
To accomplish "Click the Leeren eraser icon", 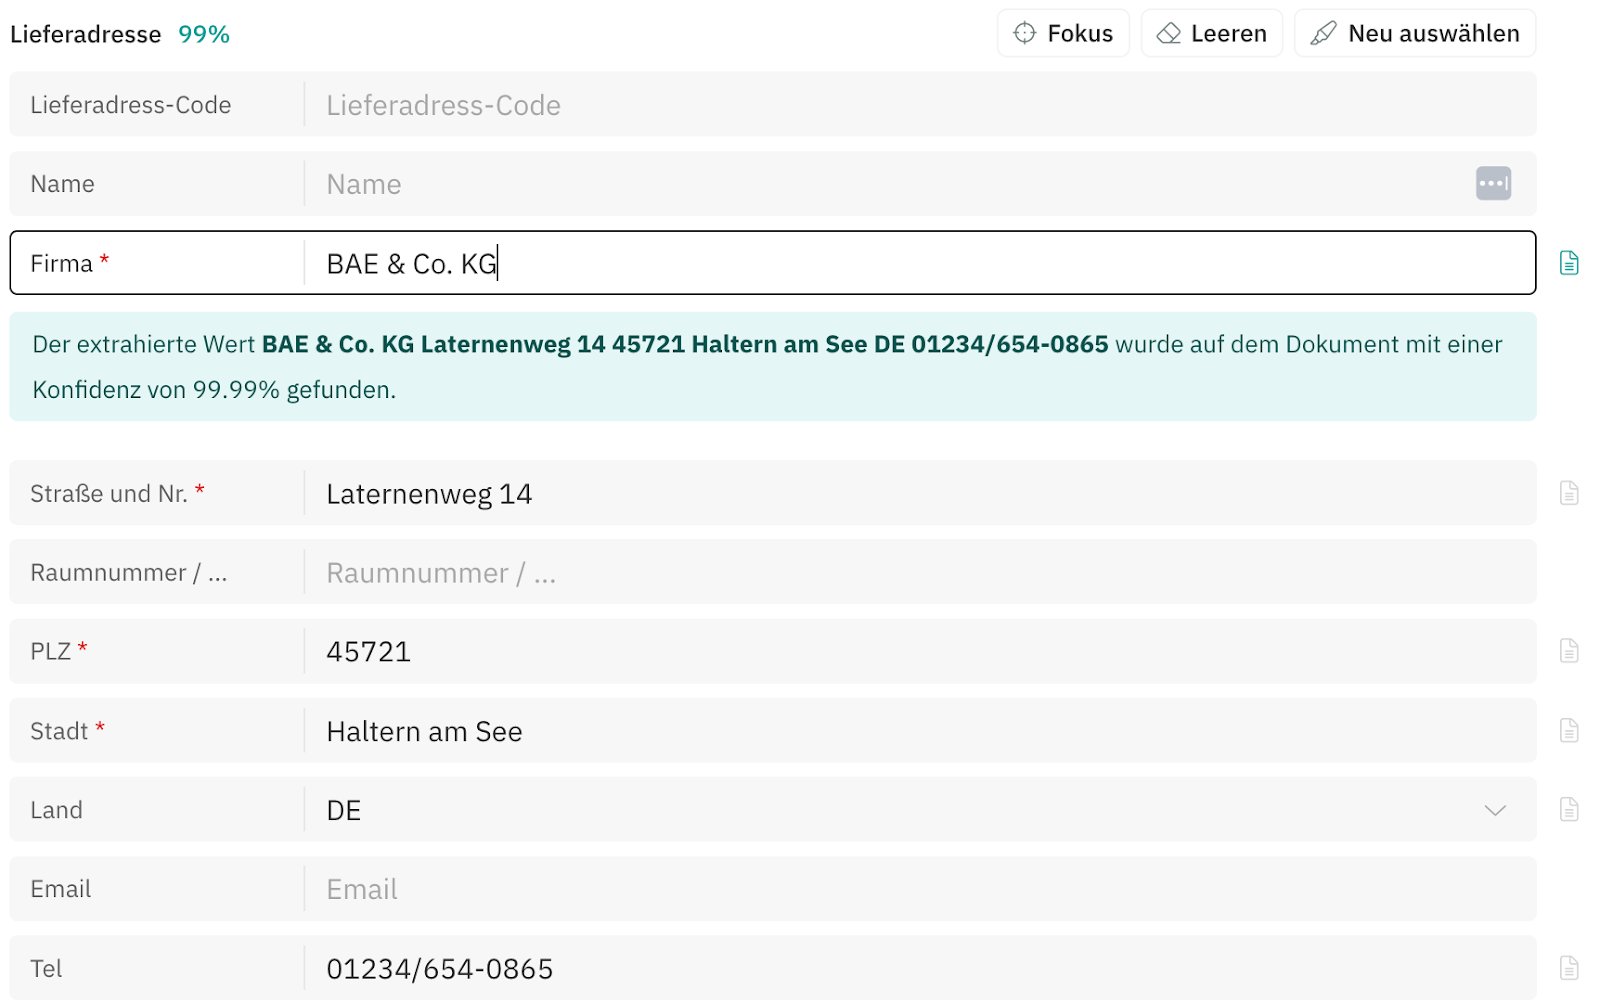I will (x=1168, y=33).
